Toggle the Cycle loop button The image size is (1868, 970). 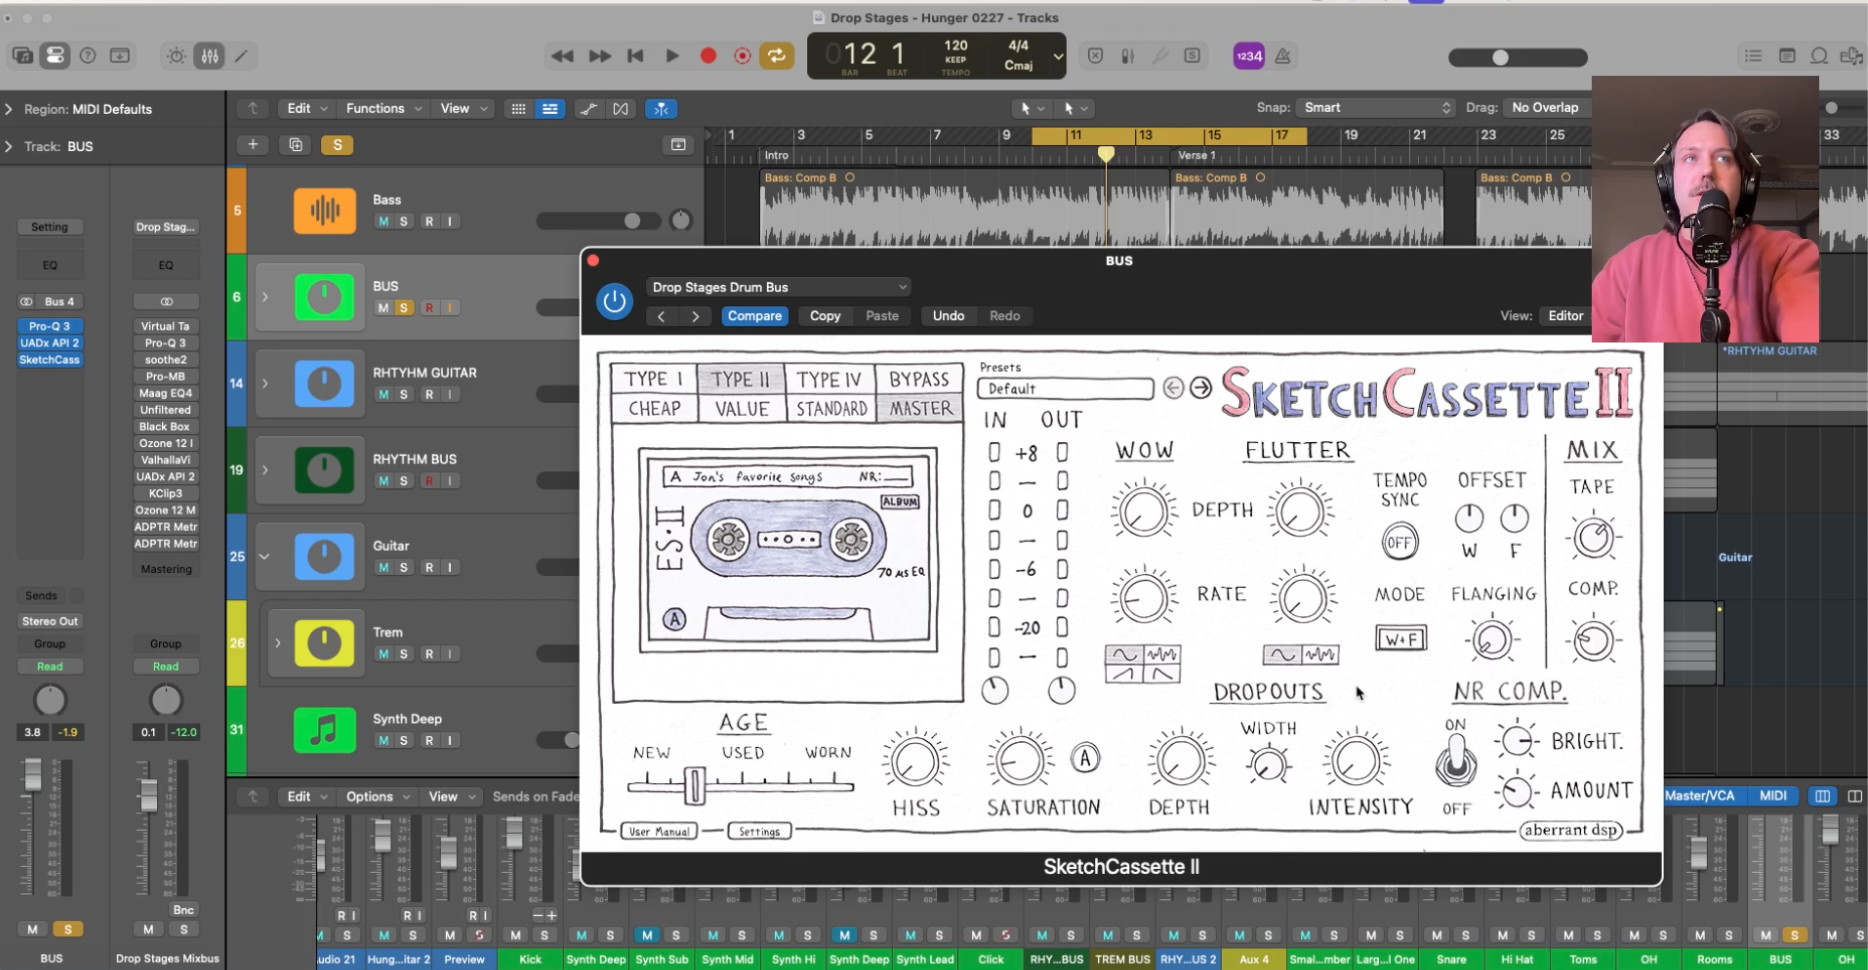click(x=776, y=56)
